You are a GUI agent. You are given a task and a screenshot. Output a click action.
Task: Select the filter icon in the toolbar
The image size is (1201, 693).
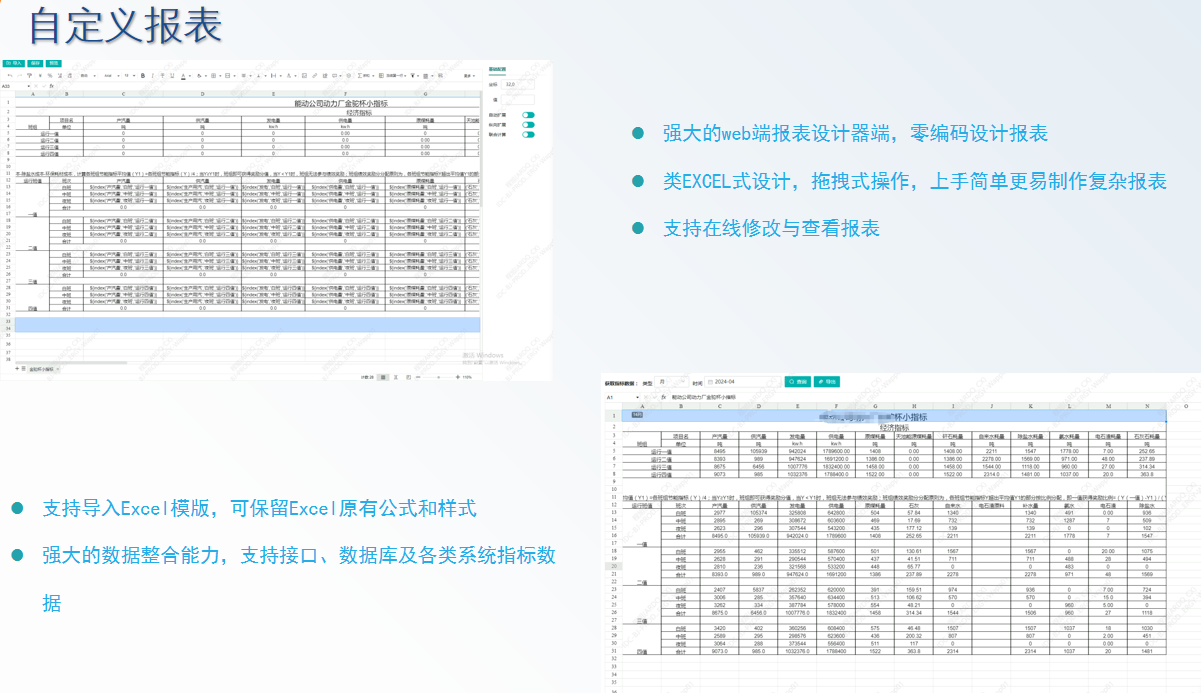click(x=412, y=75)
